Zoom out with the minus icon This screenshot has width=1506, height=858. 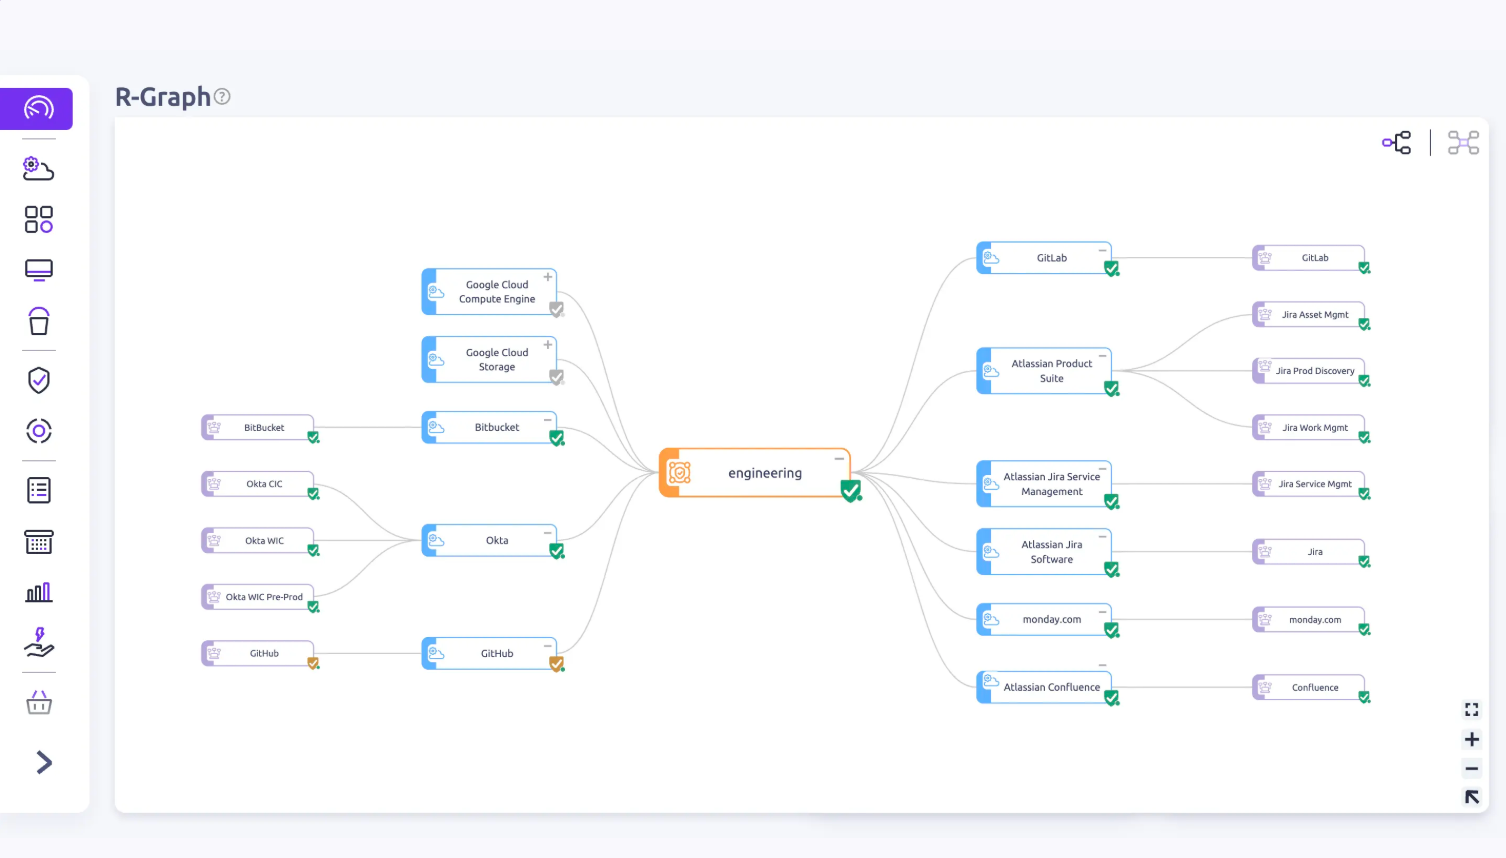[1472, 769]
